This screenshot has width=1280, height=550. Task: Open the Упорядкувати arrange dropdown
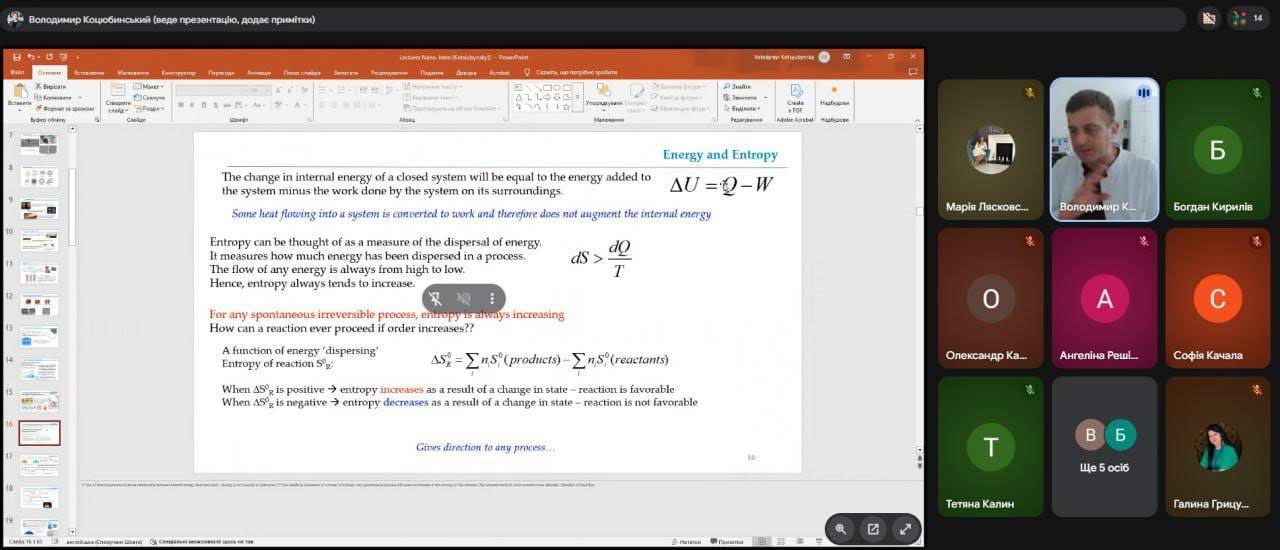[604, 98]
